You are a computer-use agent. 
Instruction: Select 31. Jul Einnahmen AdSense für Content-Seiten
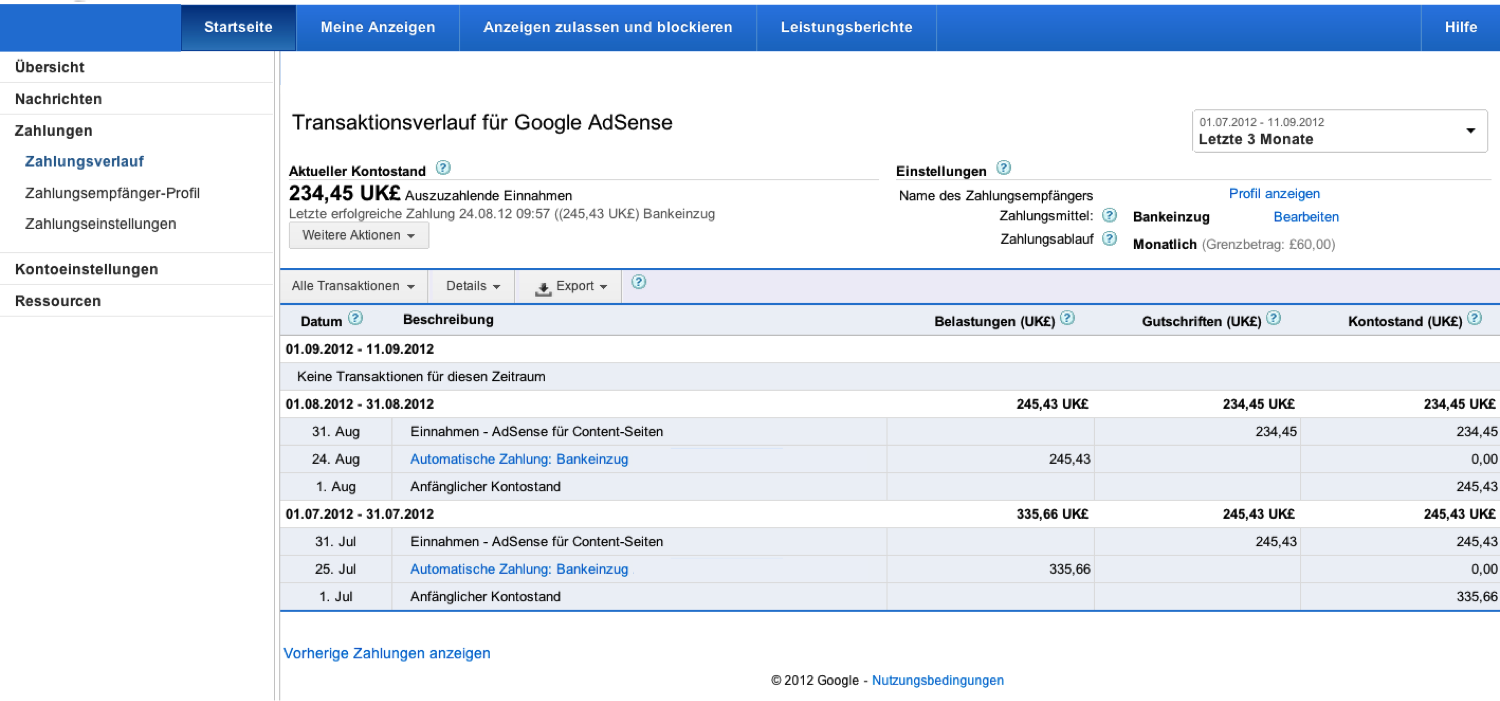click(537, 542)
